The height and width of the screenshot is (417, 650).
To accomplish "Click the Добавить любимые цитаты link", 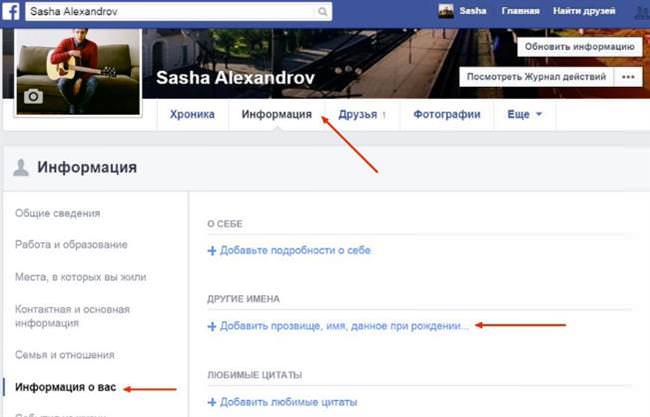I will [x=289, y=402].
